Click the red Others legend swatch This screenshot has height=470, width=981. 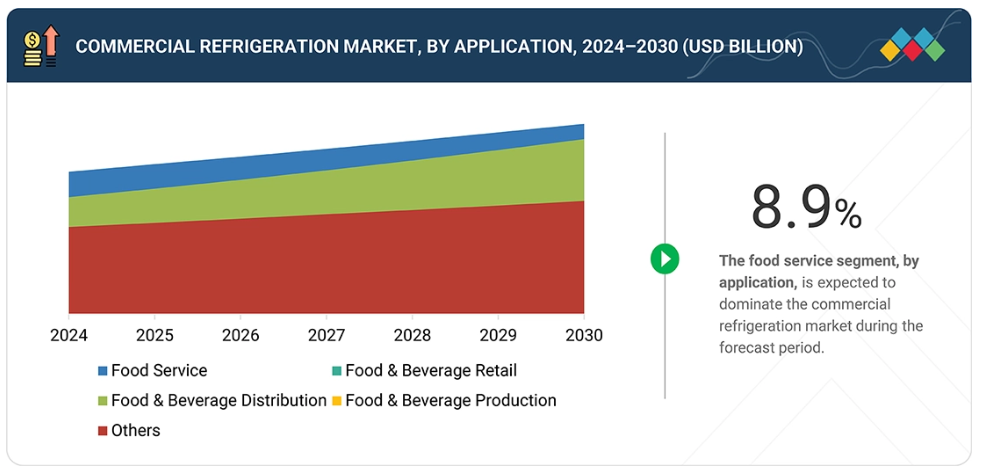point(102,431)
